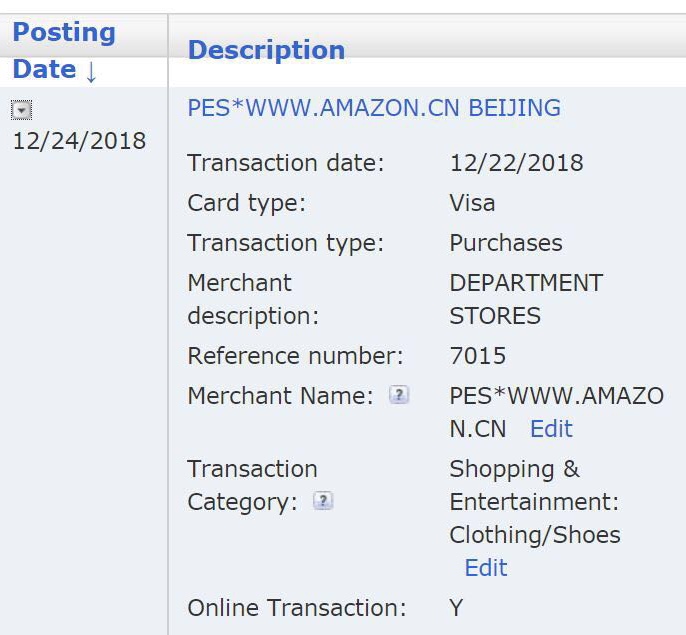The image size is (686, 635).
Task: Click help icon beside Merchant Name
Action: [398, 395]
